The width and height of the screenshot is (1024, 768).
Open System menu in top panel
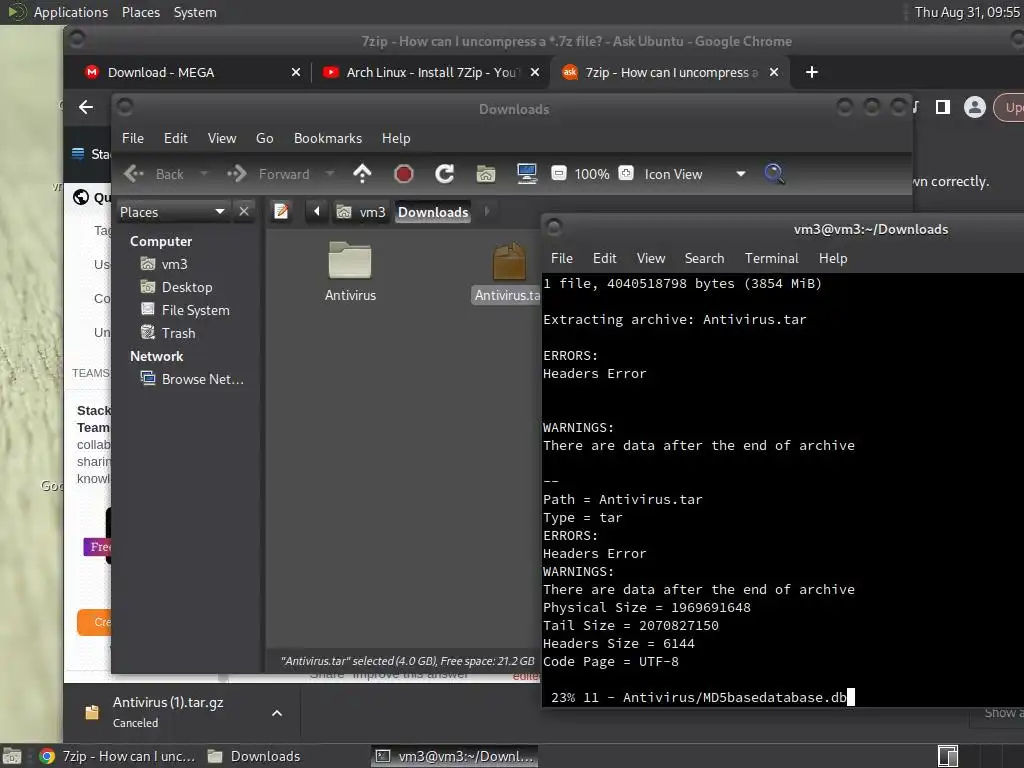(195, 12)
